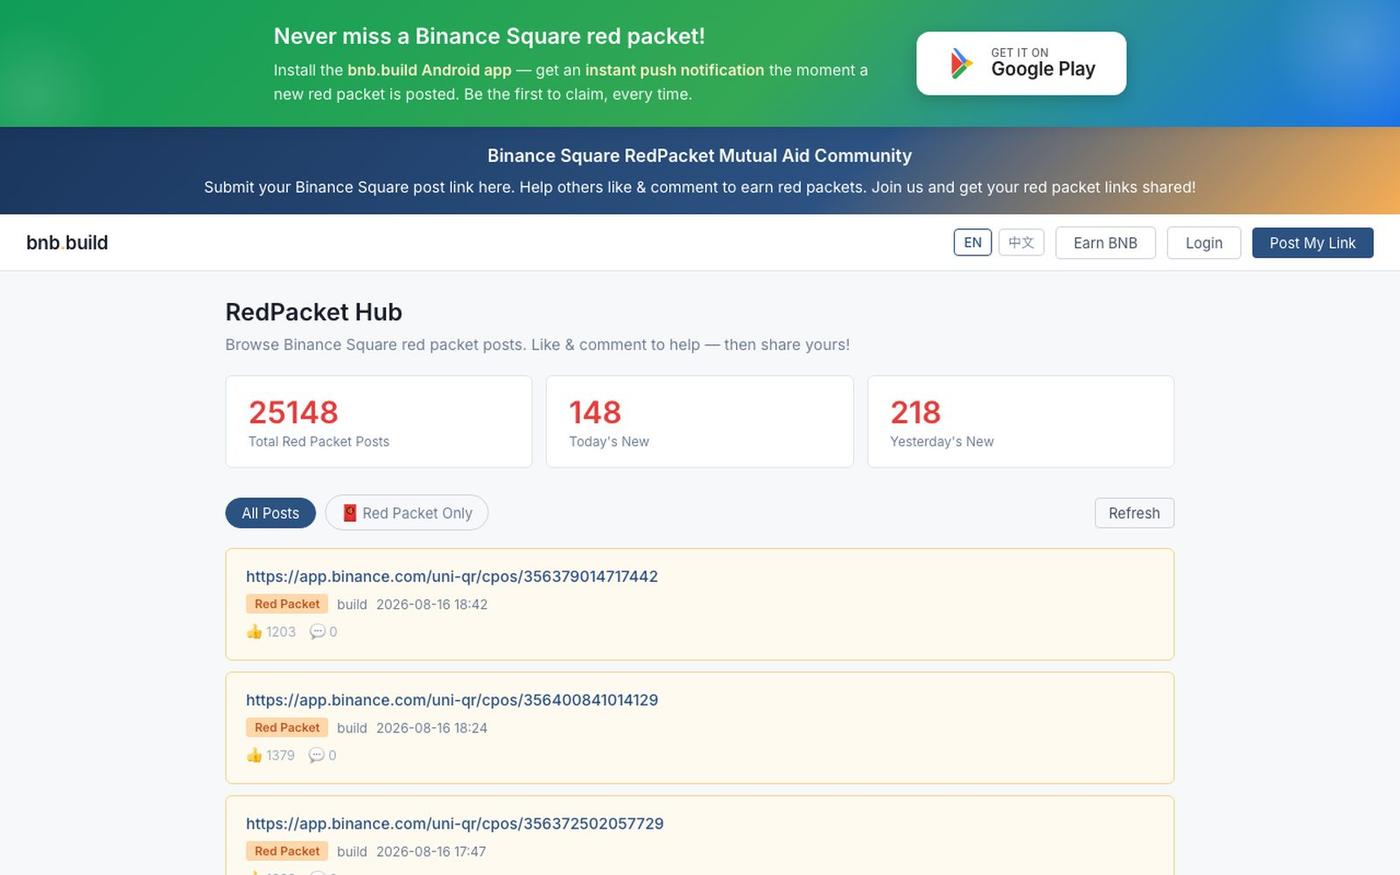Click the Login button
Image resolution: width=1400 pixels, height=875 pixels.
(x=1204, y=243)
